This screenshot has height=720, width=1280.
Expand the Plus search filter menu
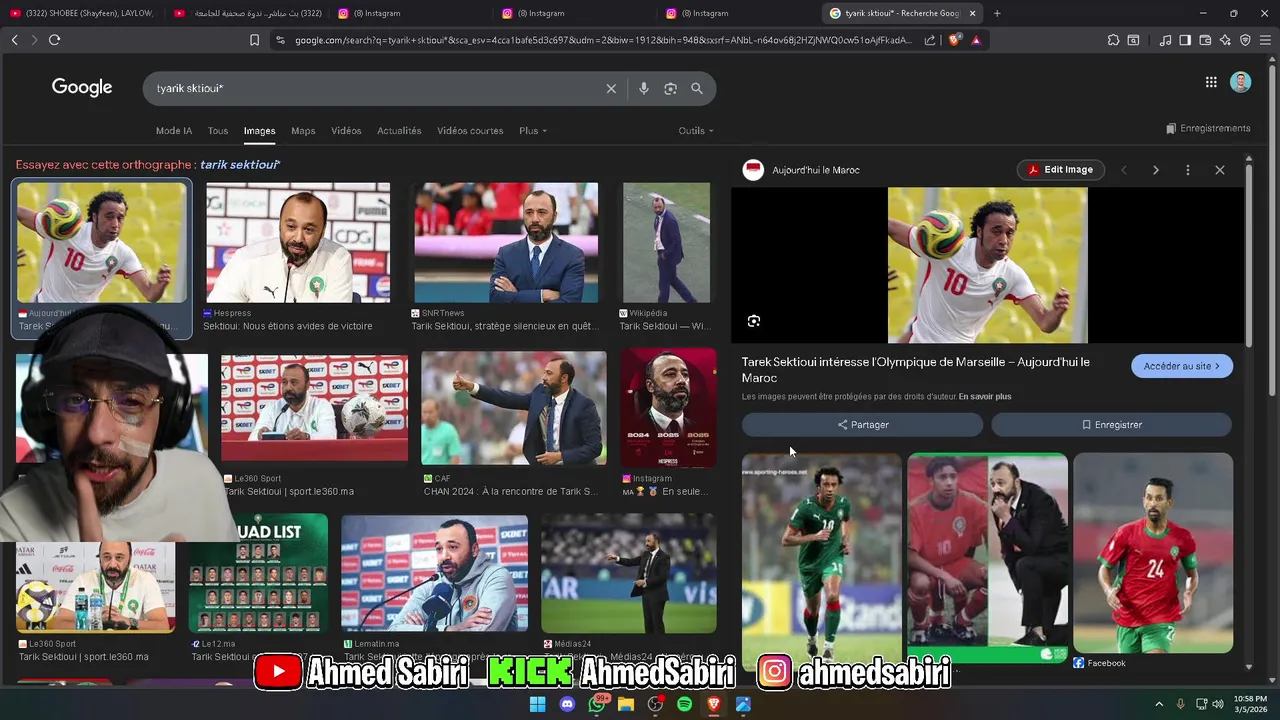coord(533,131)
